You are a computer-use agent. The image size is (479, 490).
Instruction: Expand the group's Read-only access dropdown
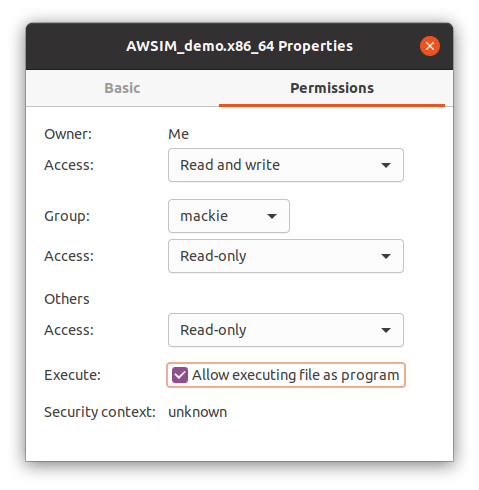[286, 256]
